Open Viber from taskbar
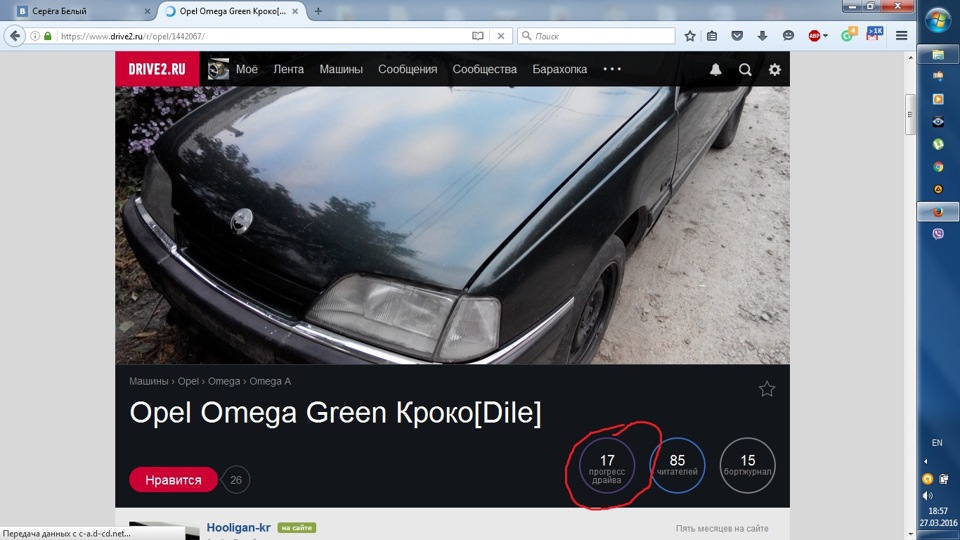Screen dimensions: 960x540 tap(938, 234)
